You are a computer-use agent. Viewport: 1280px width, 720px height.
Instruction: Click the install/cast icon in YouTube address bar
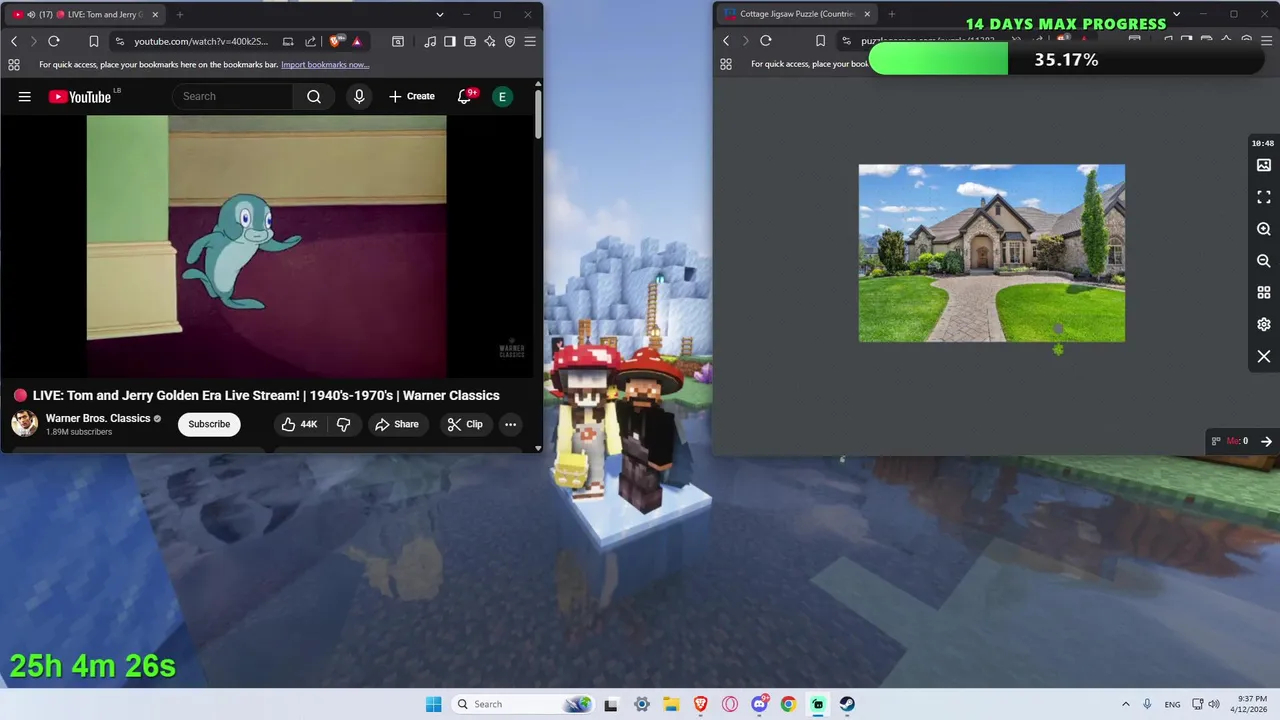coord(288,41)
